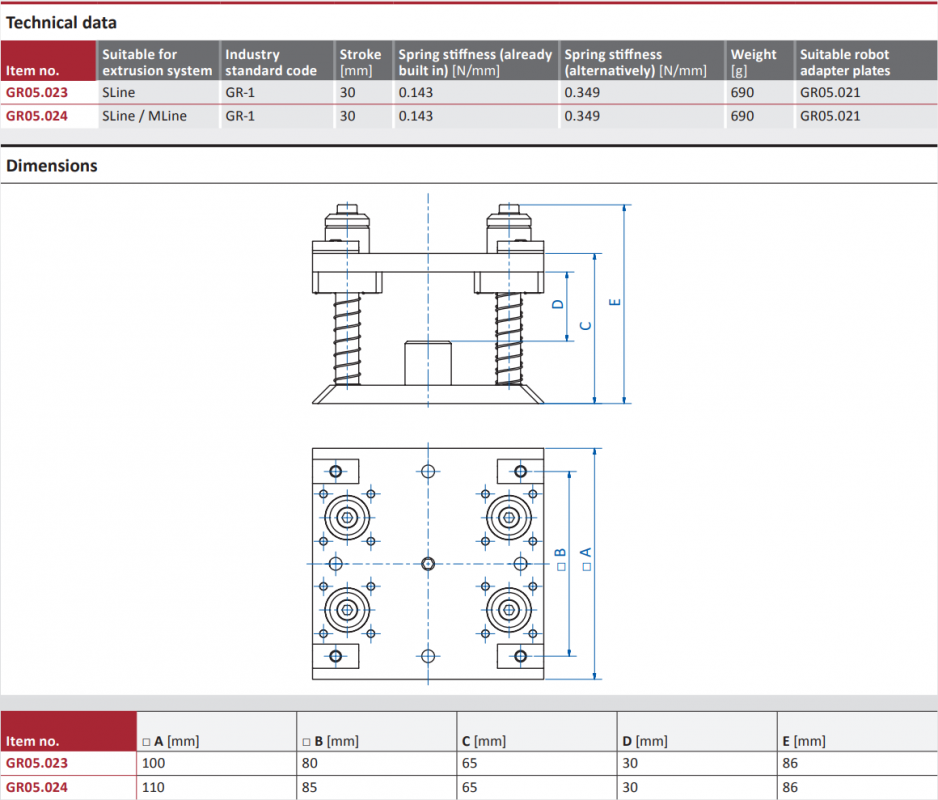Click the stroke value 30 for GR05.024

[x=348, y=116]
